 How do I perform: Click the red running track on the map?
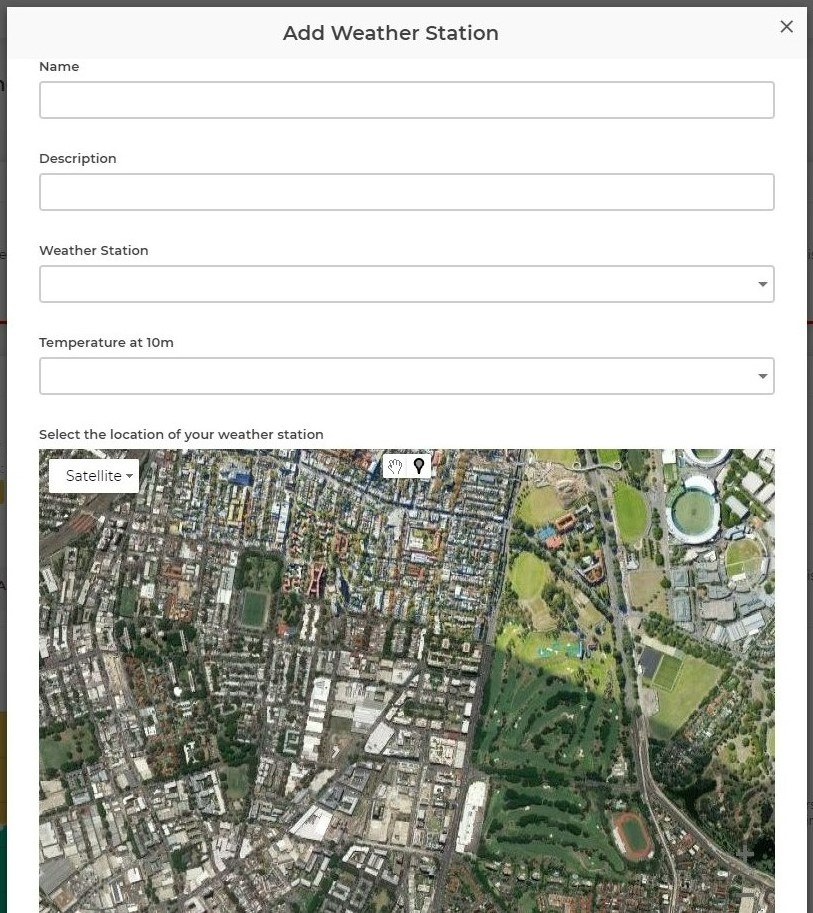632,834
